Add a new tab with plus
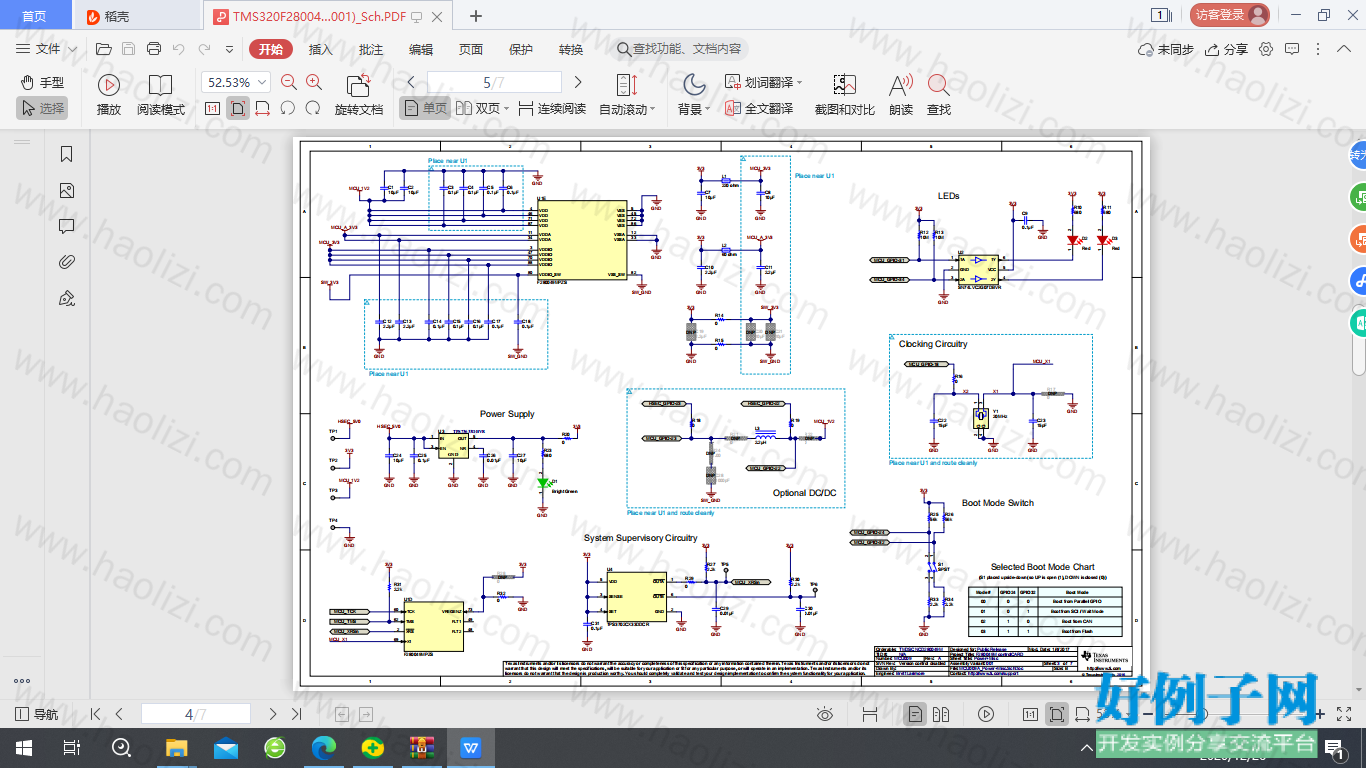Image resolution: width=1366 pixels, height=768 pixels. 476,16
